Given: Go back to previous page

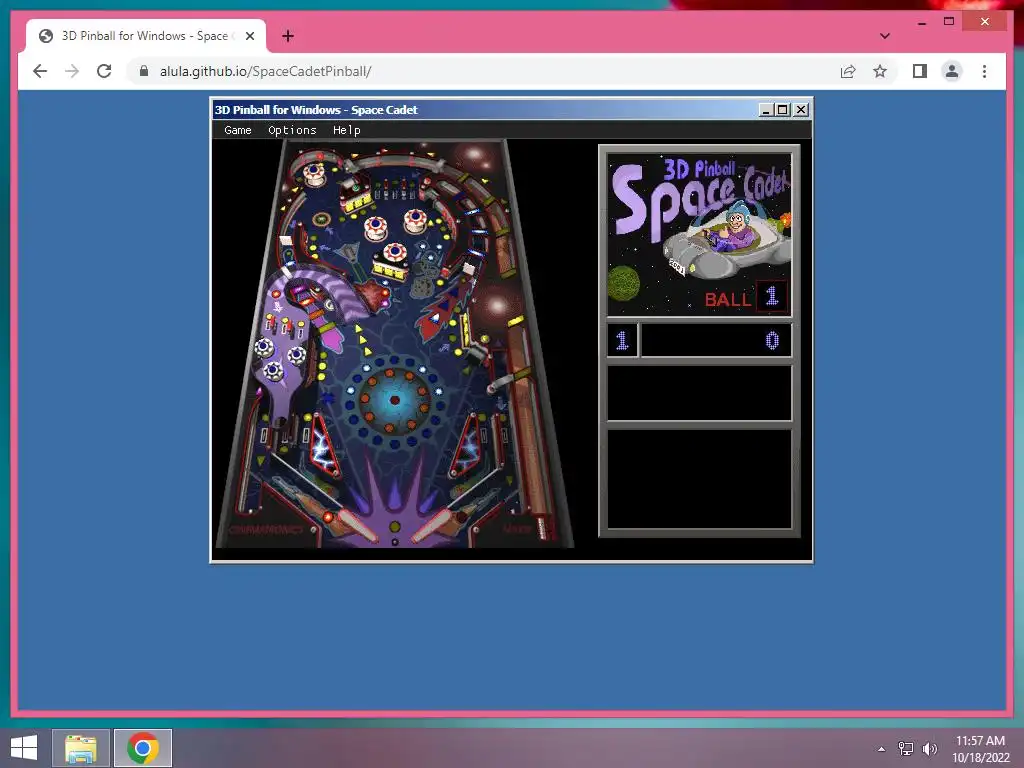Looking at the screenshot, I should tap(40, 71).
